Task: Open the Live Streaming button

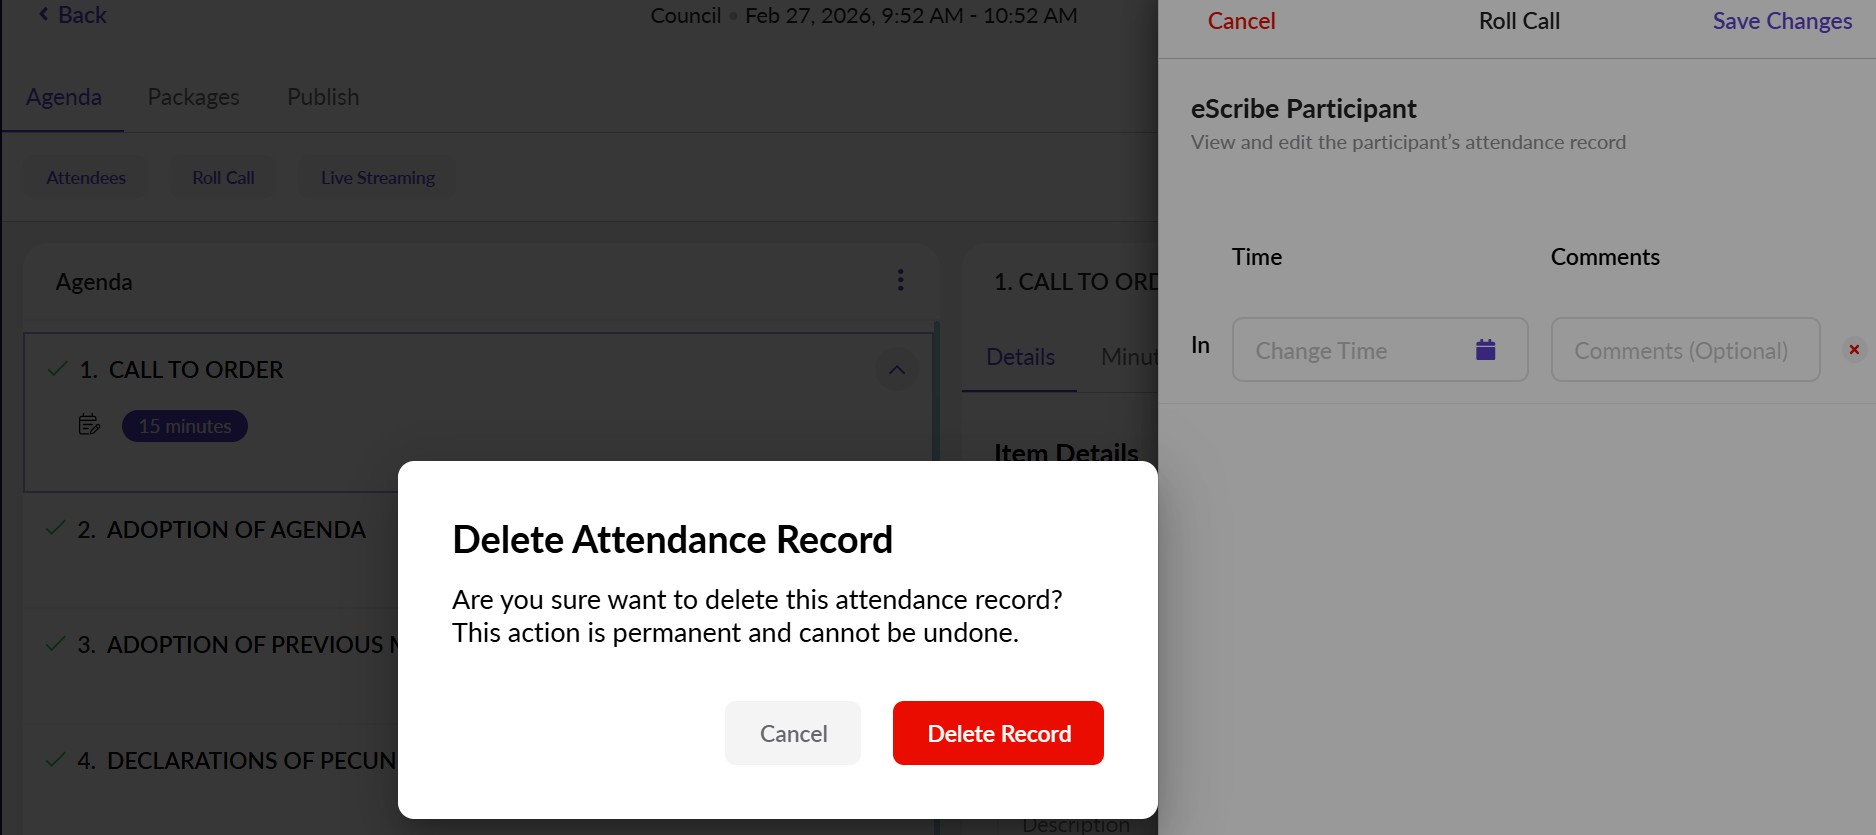Action: (377, 178)
